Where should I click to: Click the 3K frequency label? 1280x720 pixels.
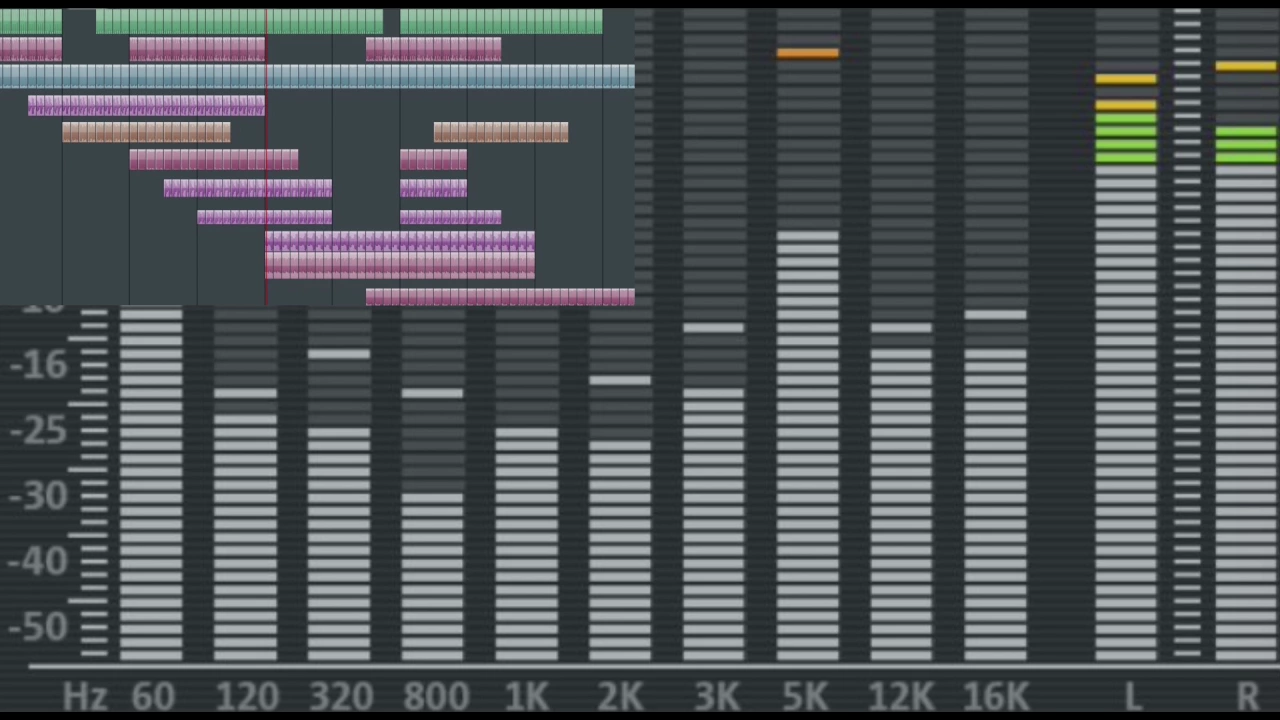[715, 697]
